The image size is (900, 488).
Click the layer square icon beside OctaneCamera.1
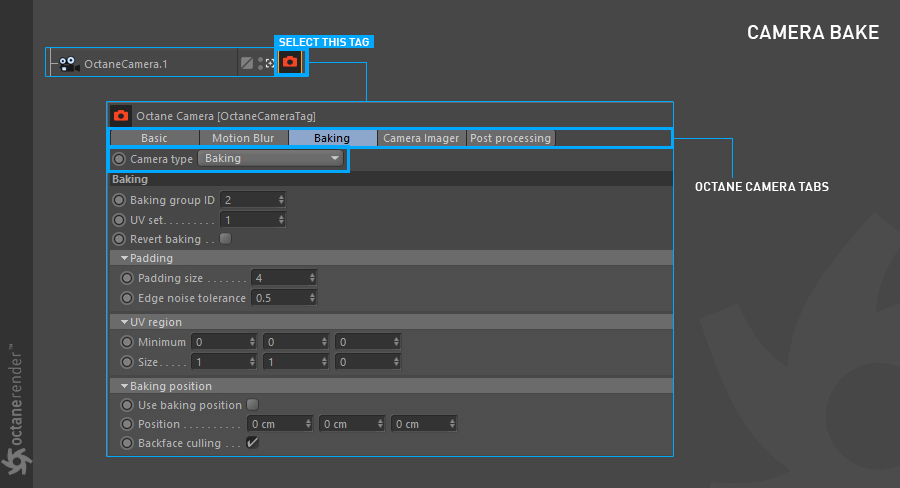point(247,63)
